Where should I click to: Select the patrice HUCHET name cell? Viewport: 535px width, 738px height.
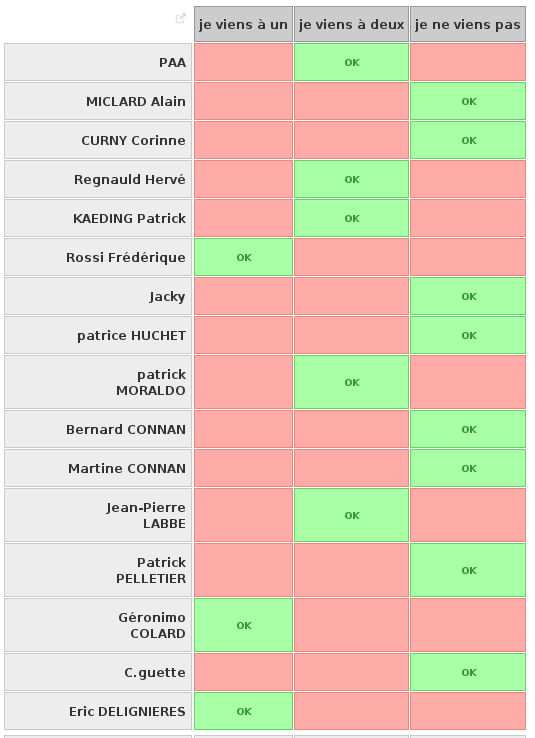(x=98, y=335)
